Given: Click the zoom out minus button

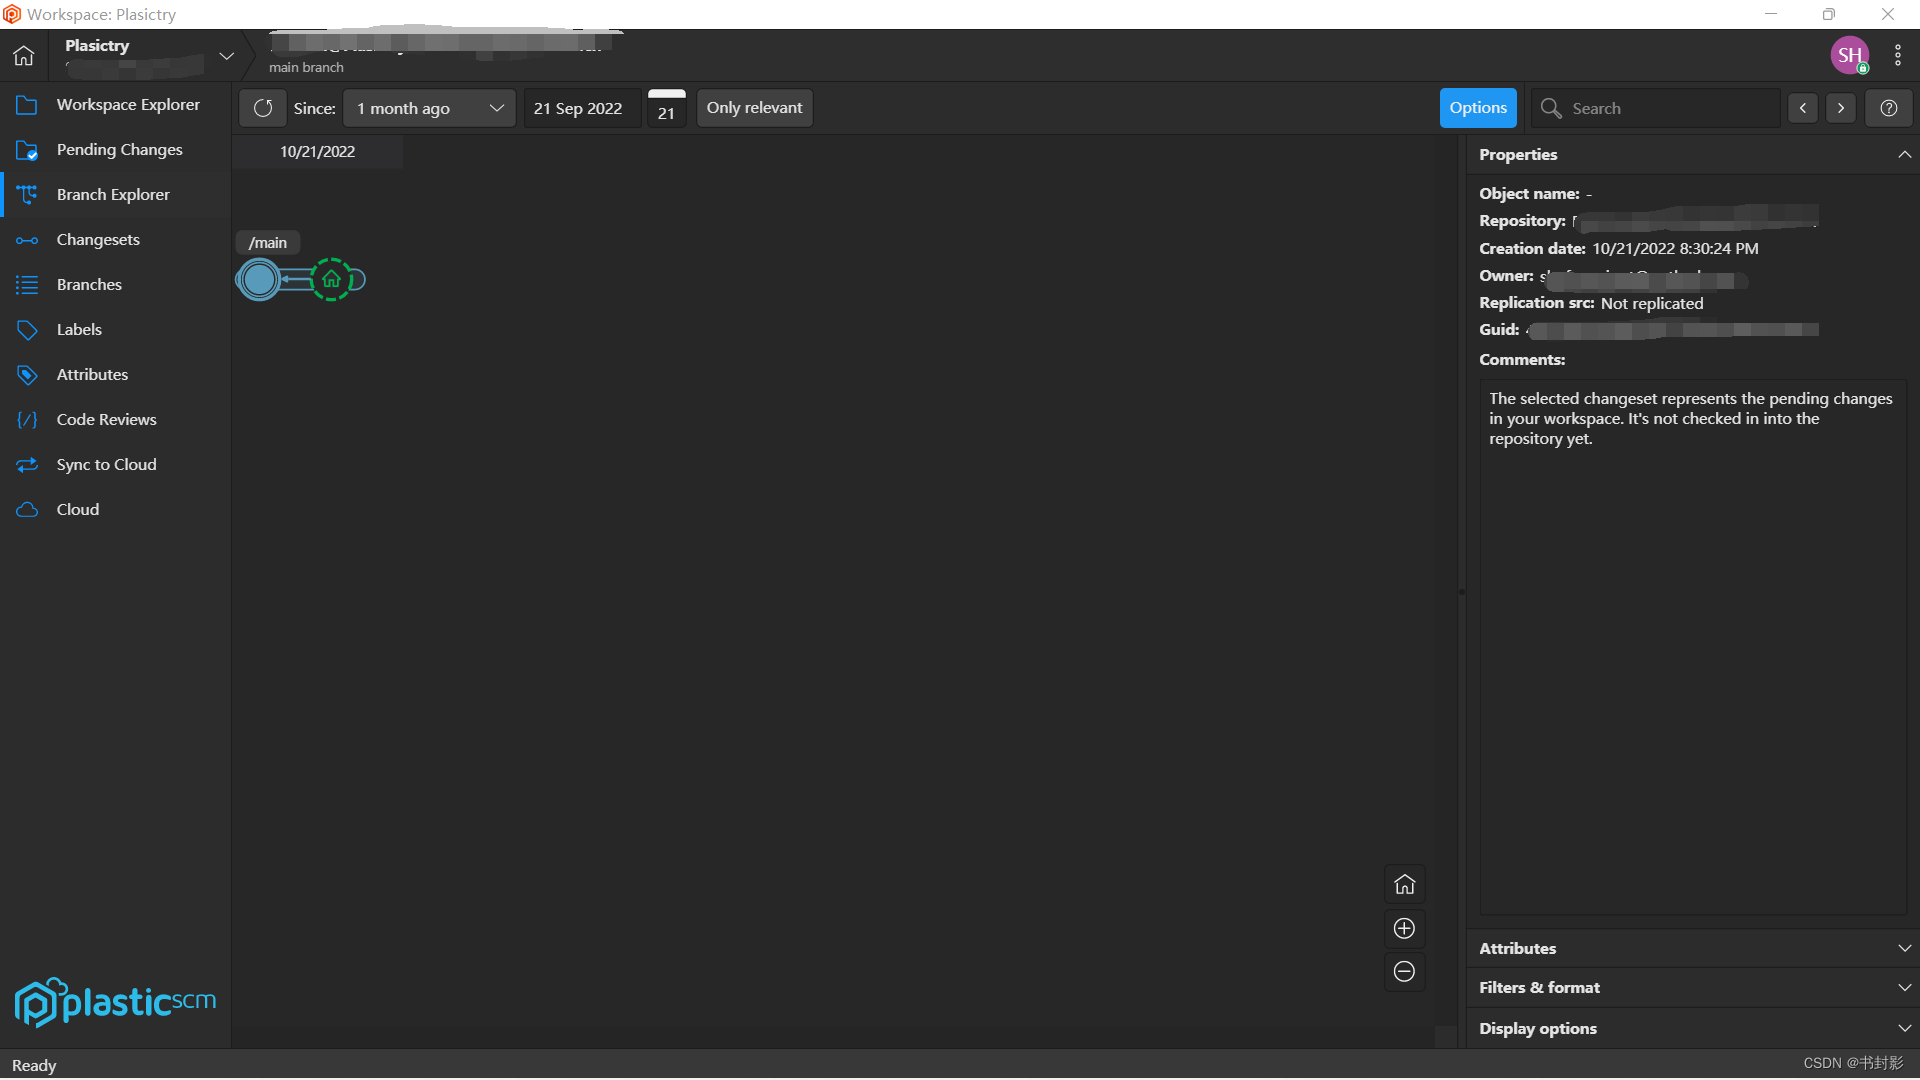Looking at the screenshot, I should coord(1404,972).
